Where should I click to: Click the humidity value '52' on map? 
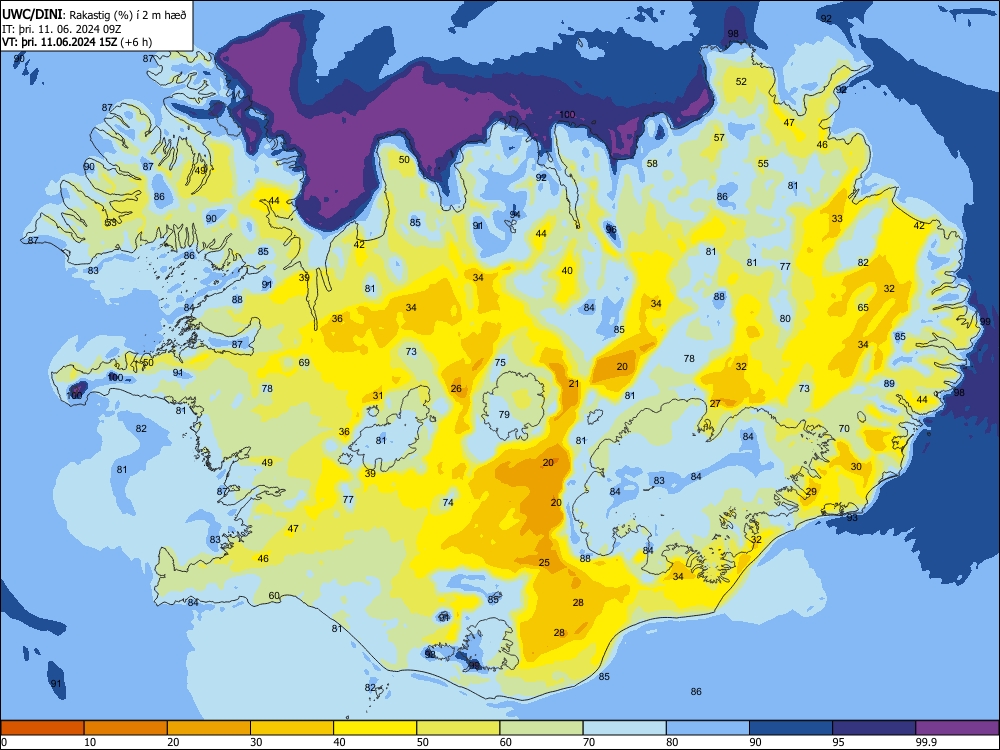[741, 82]
